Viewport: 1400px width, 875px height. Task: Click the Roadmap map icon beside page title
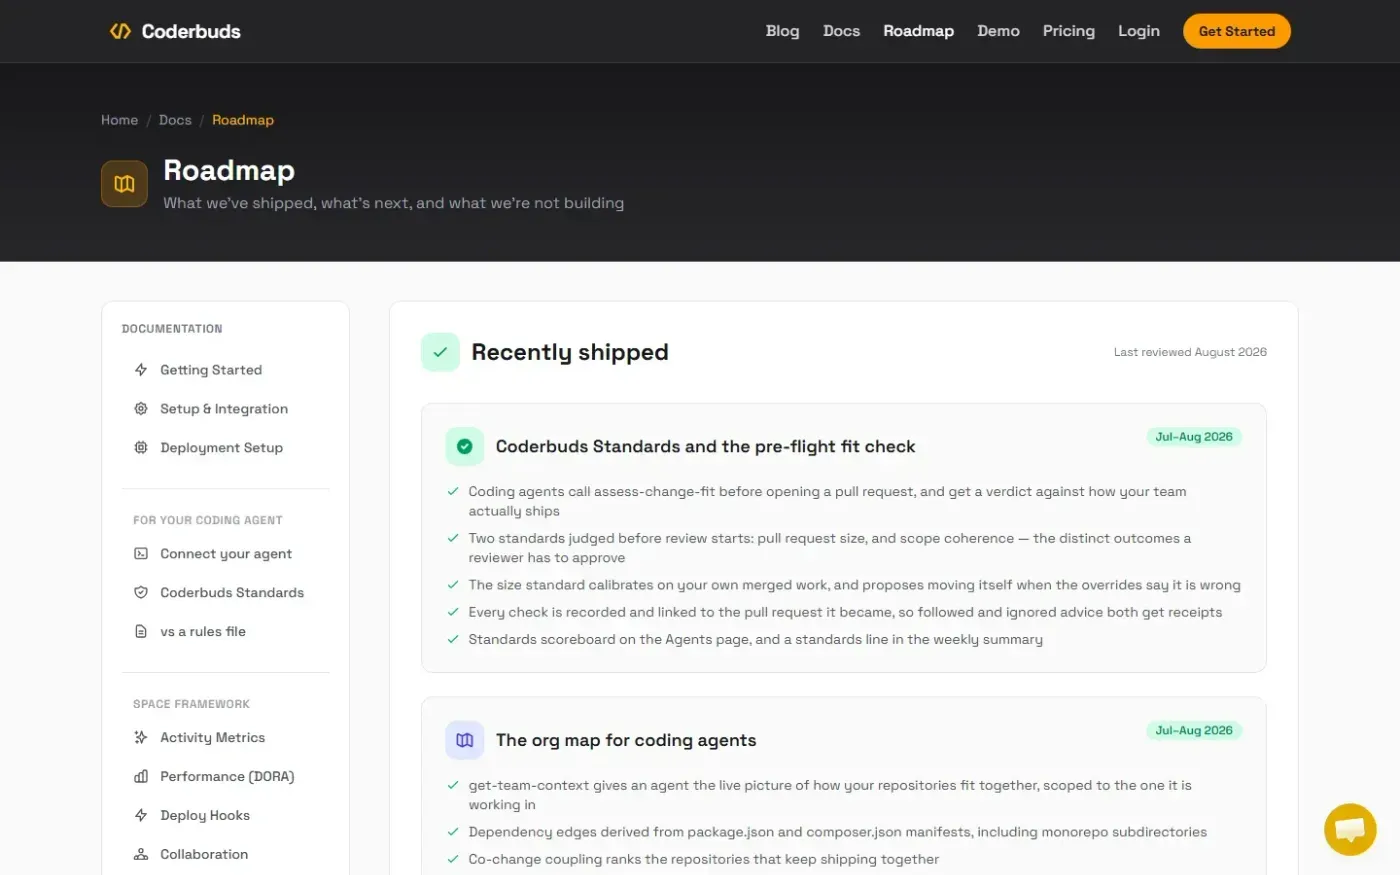pos(124,184)
